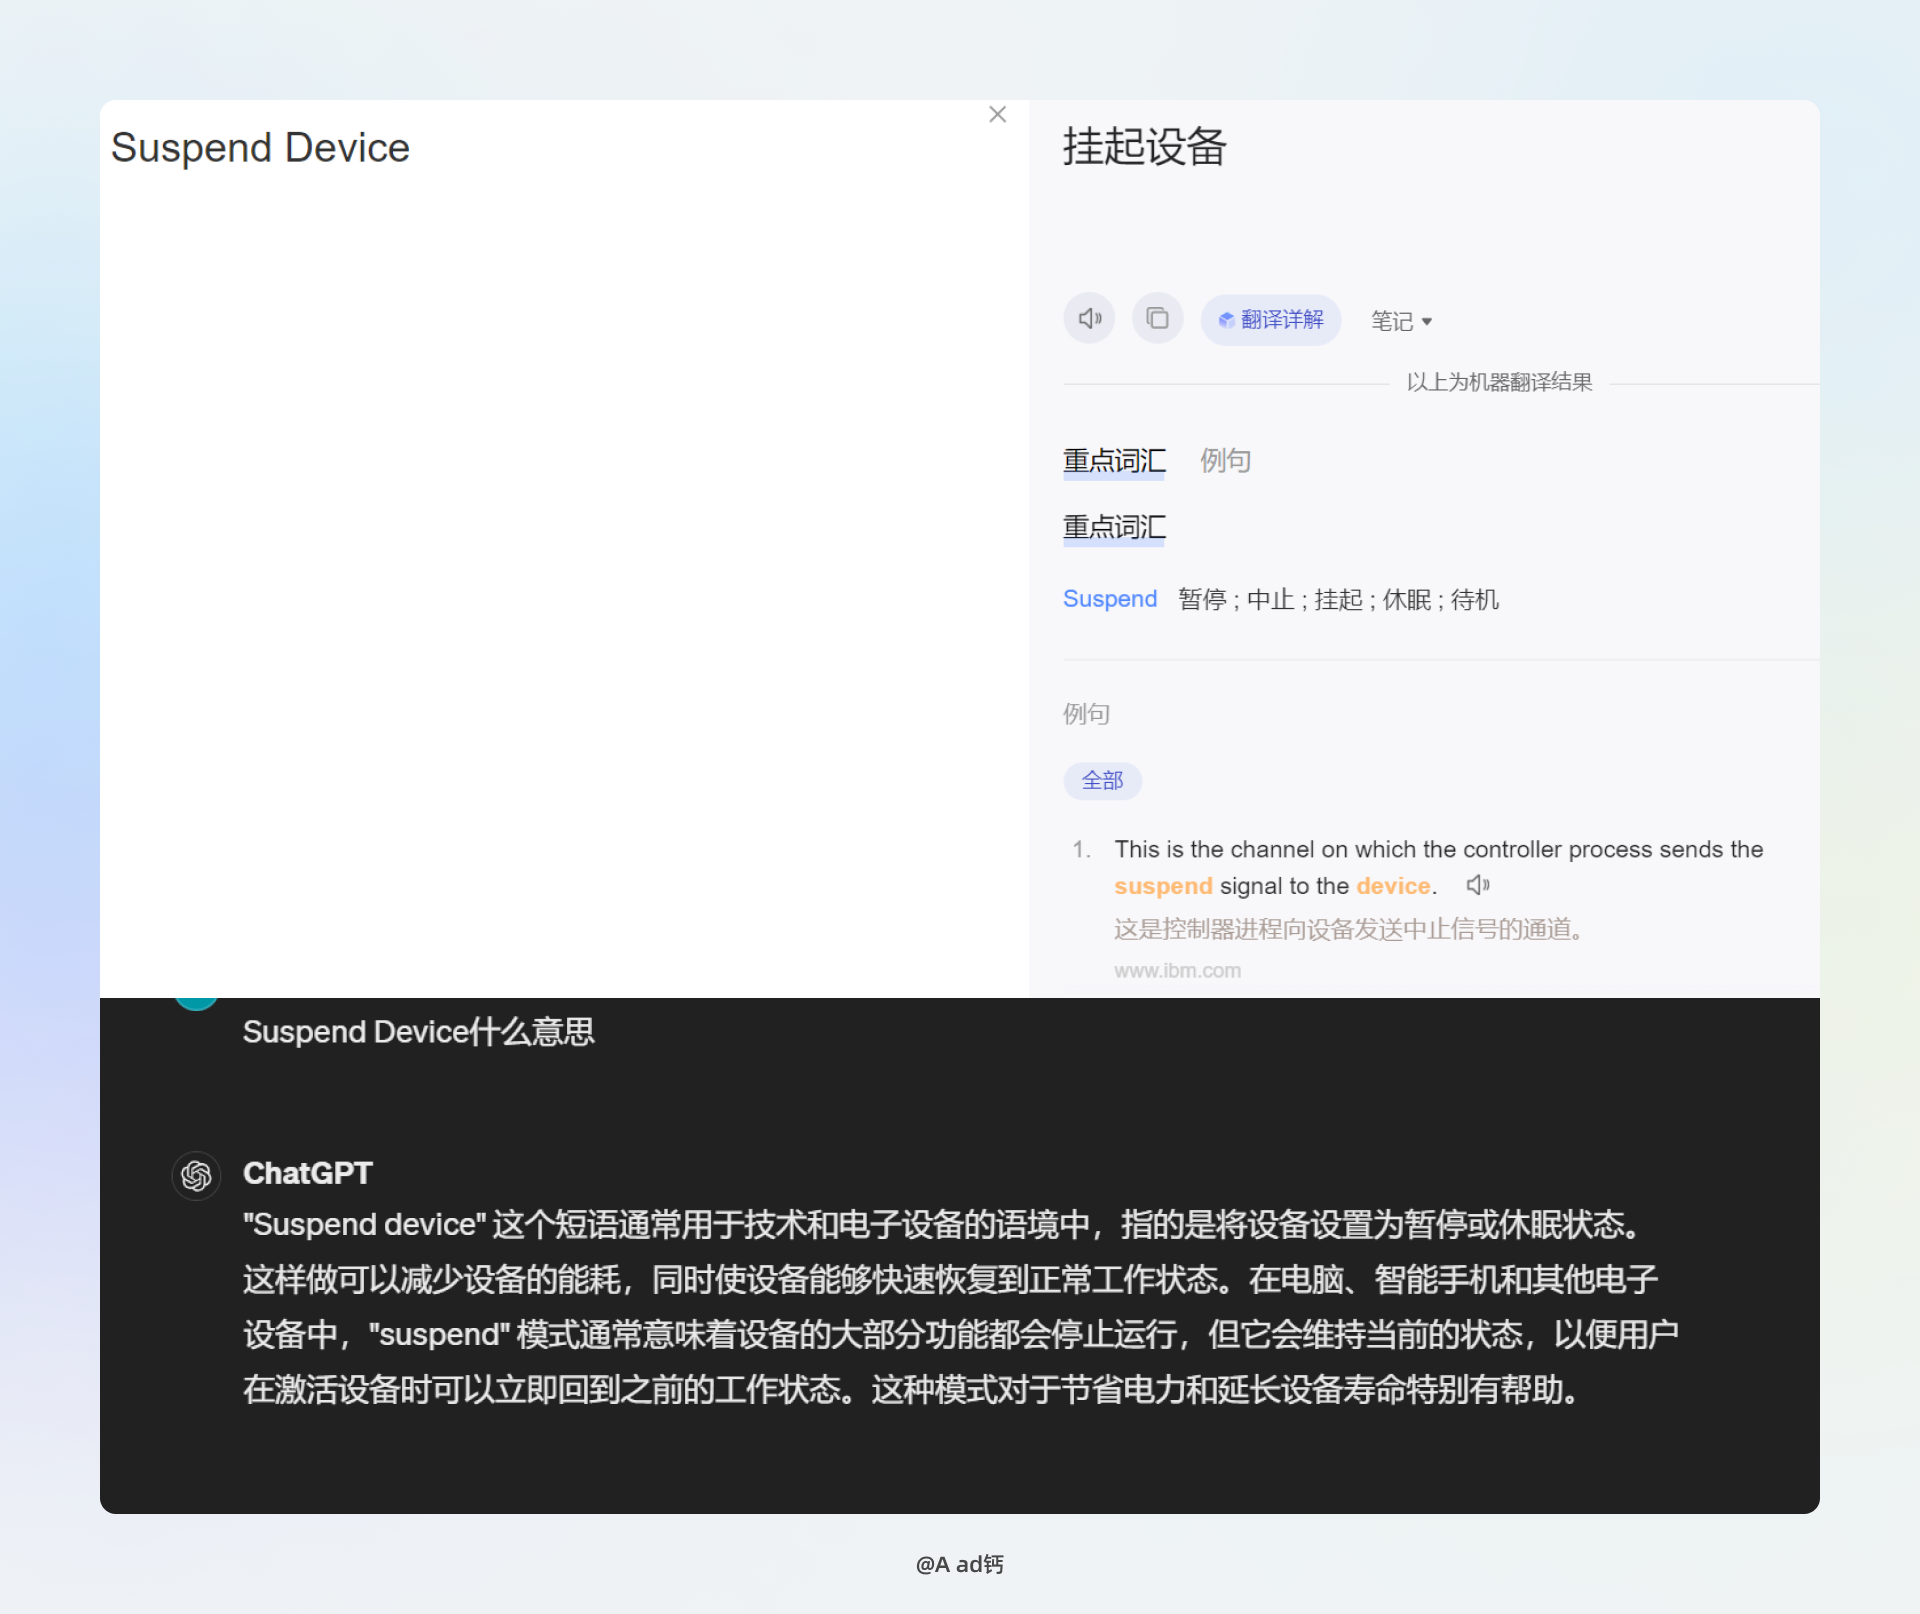The width and height of the screenshot is (1920, 1614).
Task: Click the ChatGPT answer paragraph text
Action: (x=961, y=1307)
